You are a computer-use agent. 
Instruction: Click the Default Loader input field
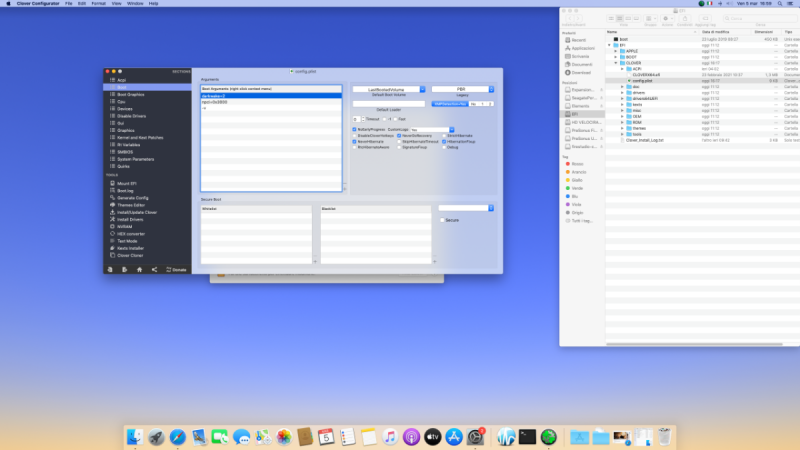[388, 104]
